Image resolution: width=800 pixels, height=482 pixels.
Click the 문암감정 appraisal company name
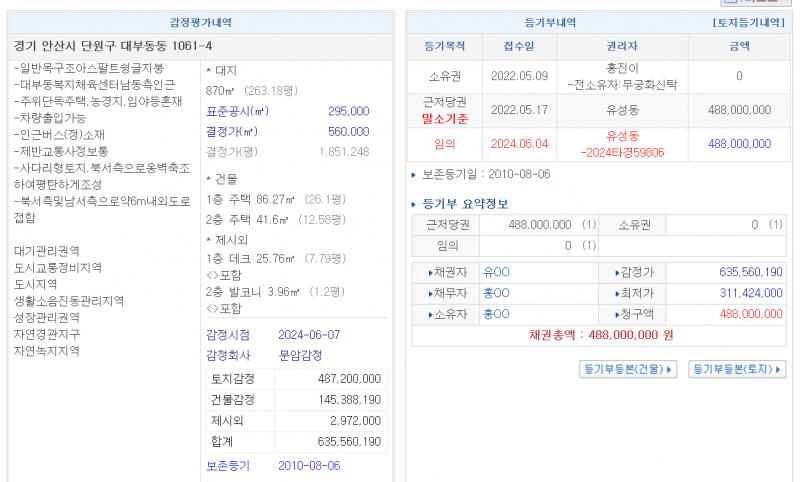tap(300, 355)
